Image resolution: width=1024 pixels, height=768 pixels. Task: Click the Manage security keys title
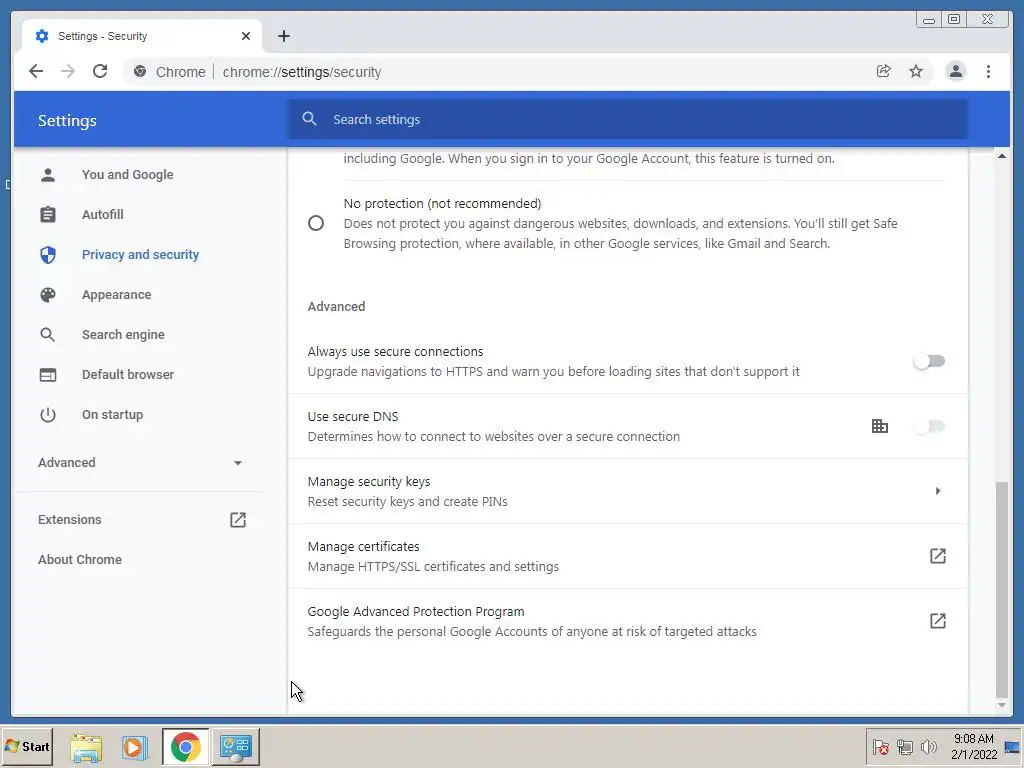click(x=369, y=482)
